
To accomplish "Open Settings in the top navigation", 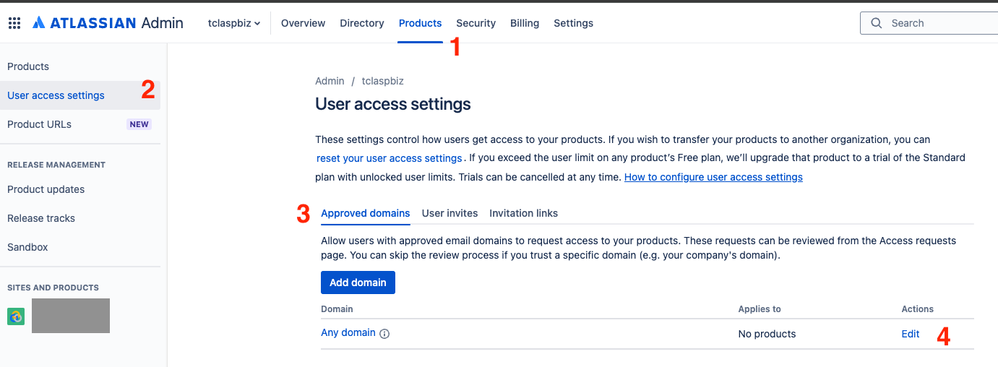I will [573, 24].
